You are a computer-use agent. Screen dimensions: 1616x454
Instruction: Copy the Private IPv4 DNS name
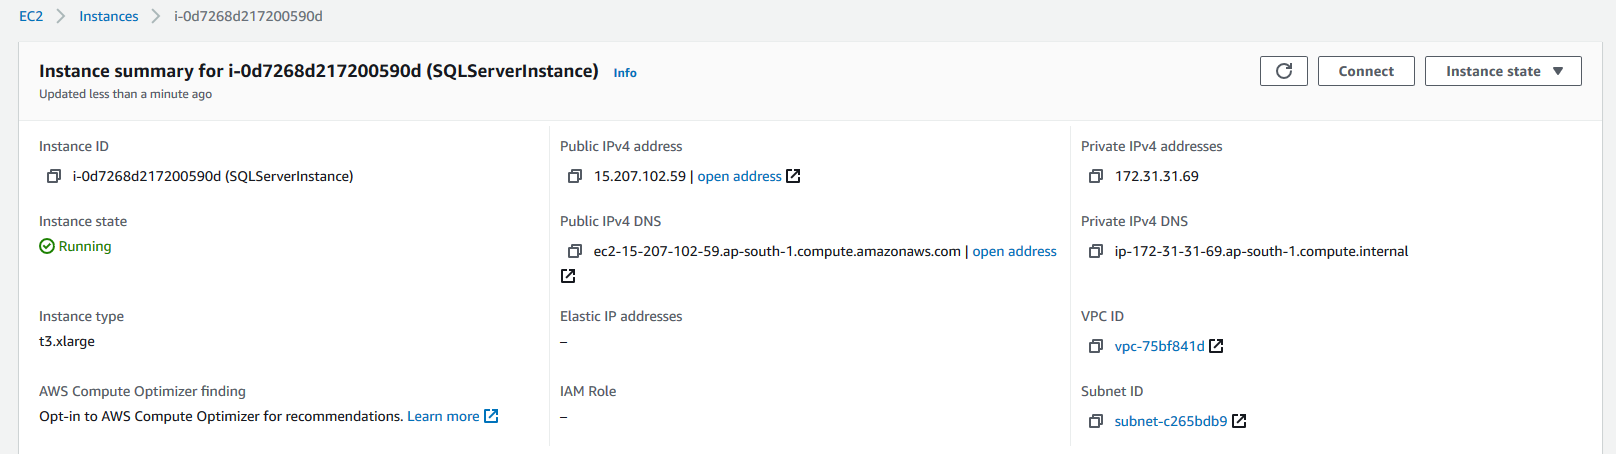pyautogui.click(x=1096, y=251)
